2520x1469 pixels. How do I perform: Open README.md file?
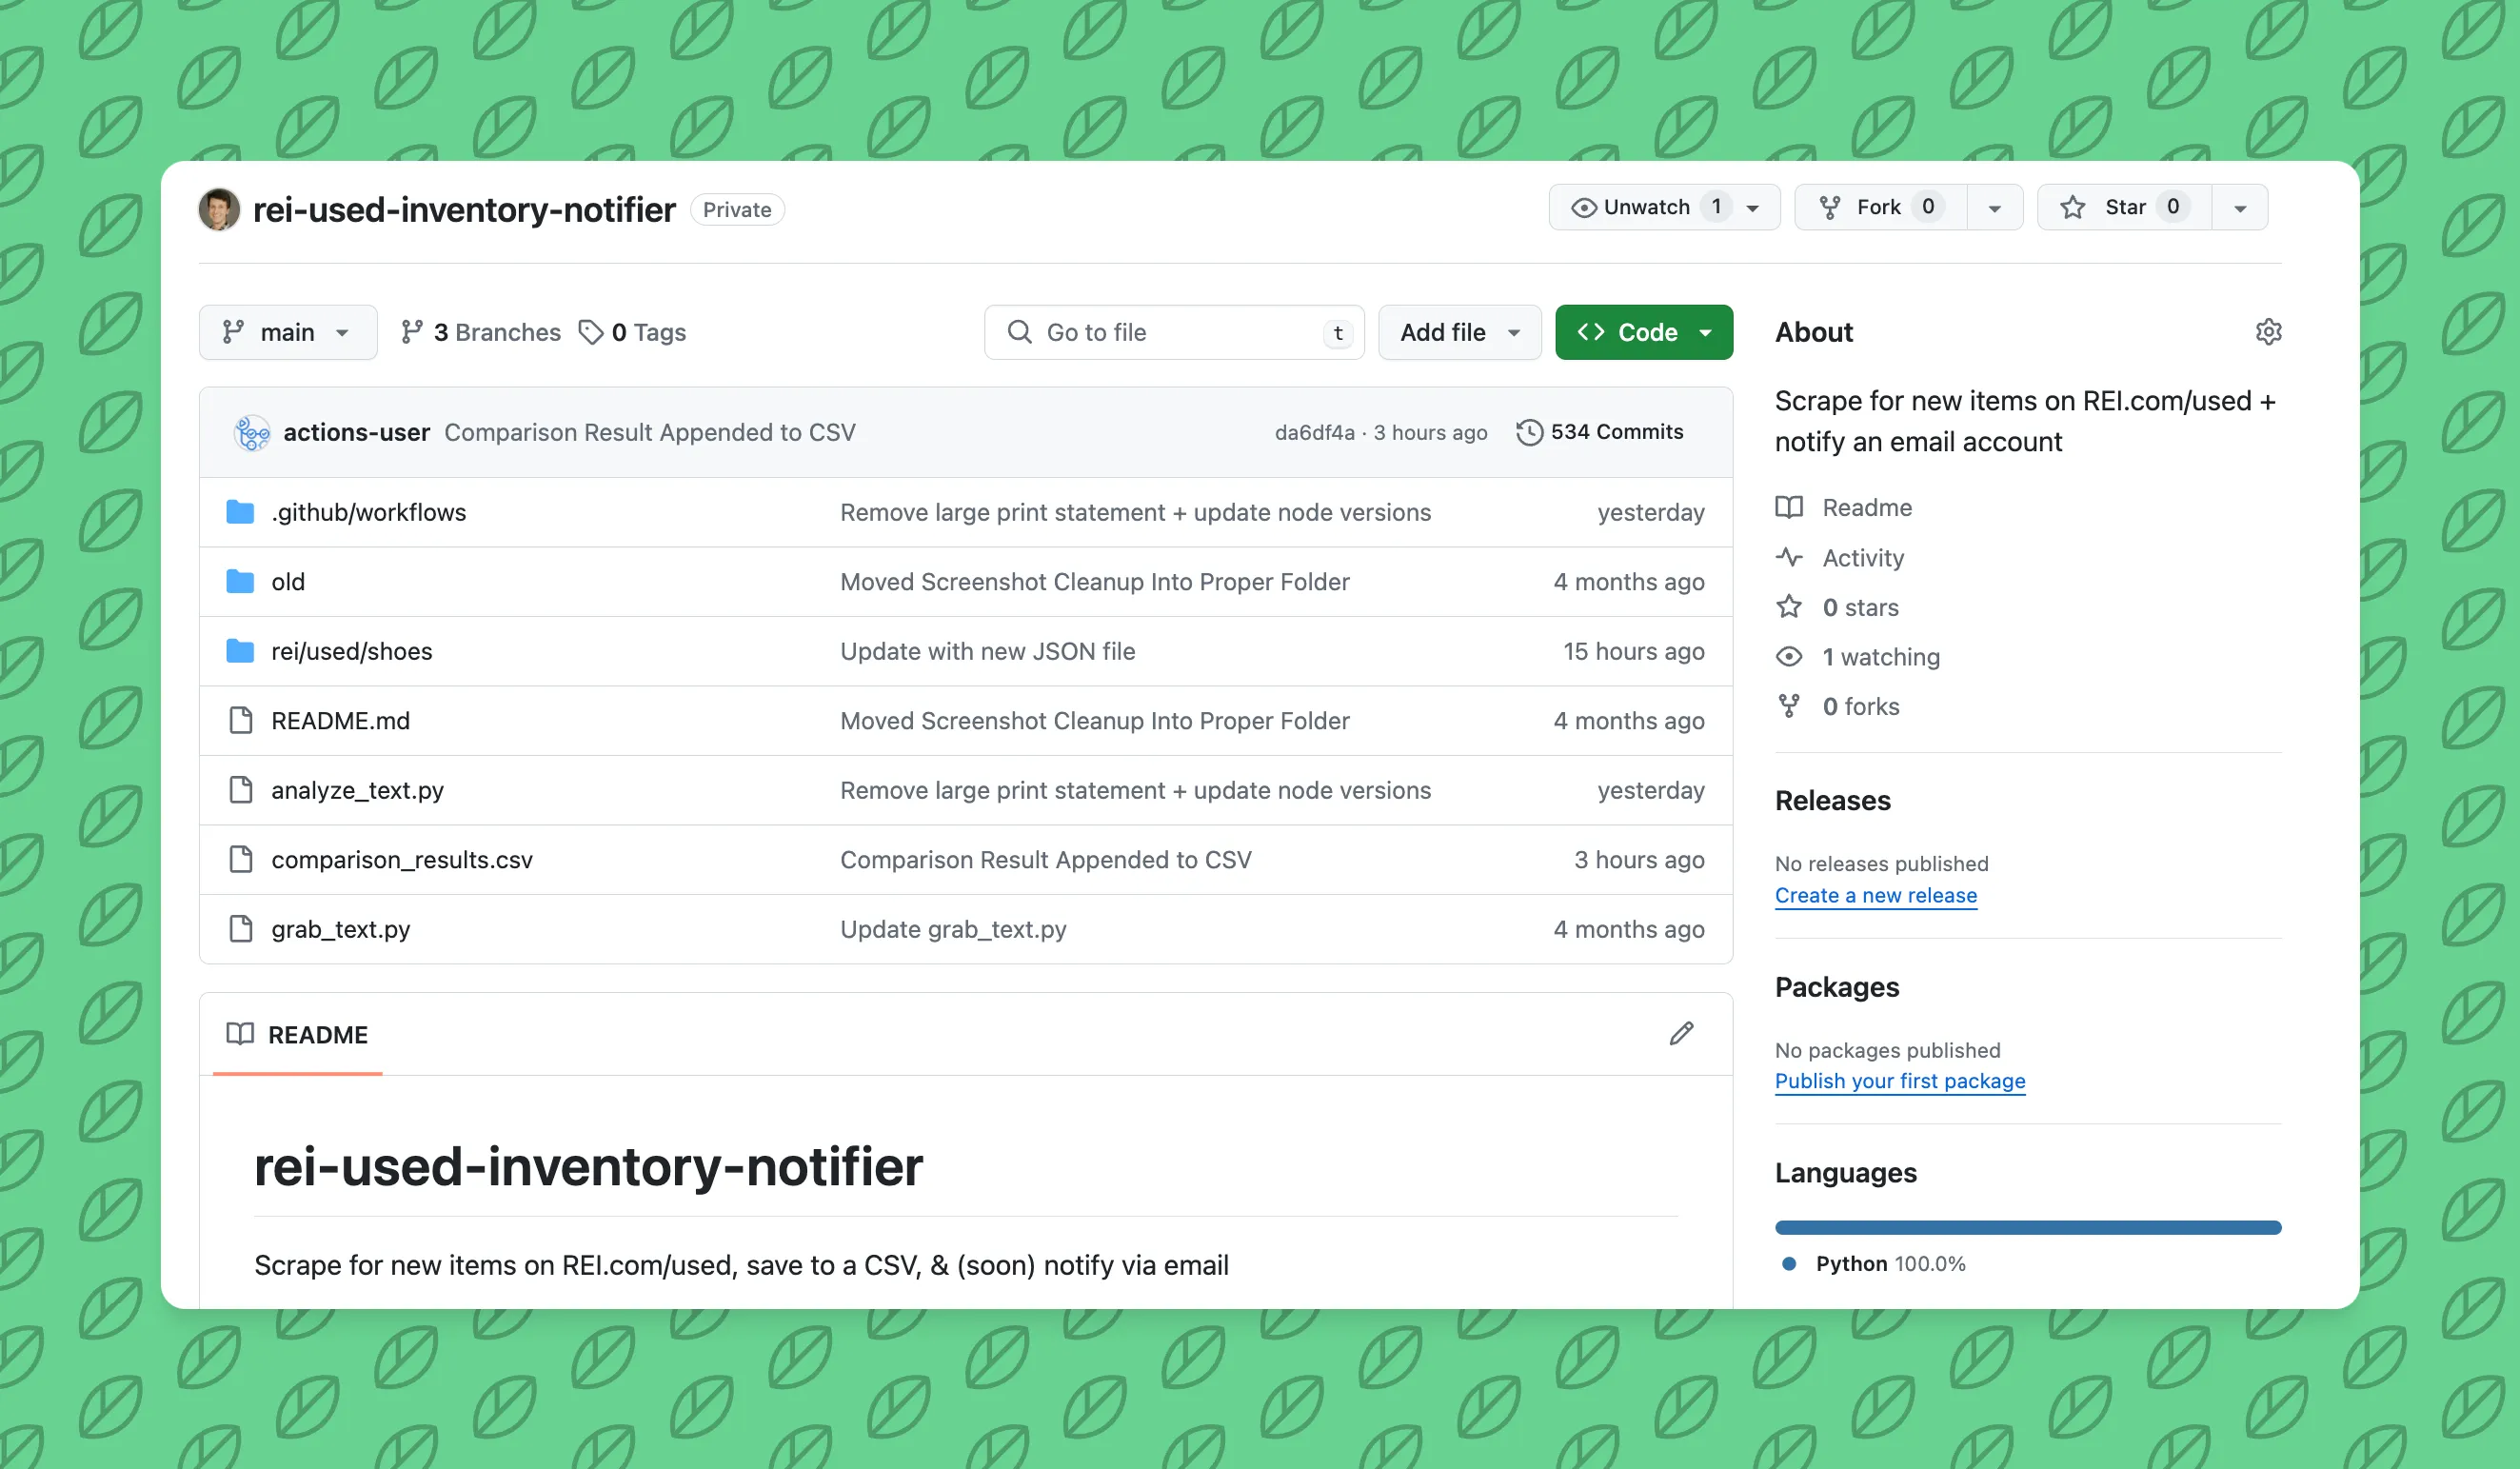click(x=340, y=720)
